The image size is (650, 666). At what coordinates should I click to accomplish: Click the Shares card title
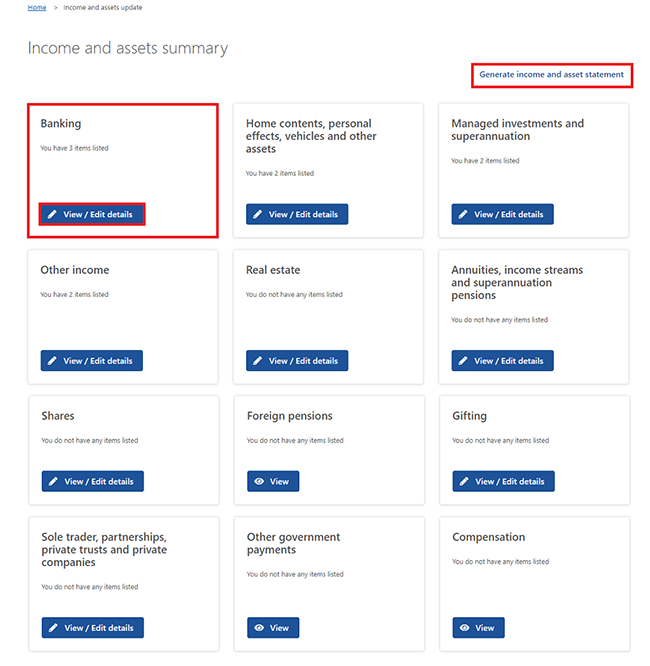(x=58, y=416)
